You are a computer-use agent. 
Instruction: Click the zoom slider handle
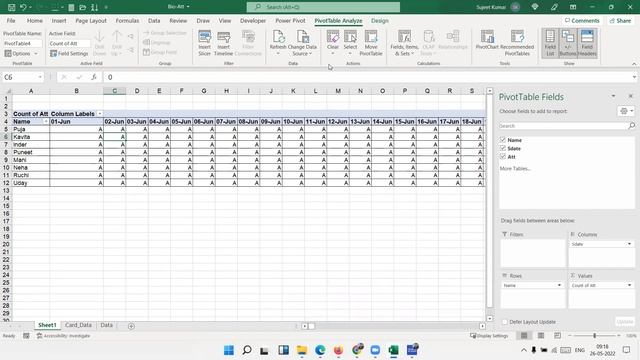pyautogui.click(x=594, y=336)
